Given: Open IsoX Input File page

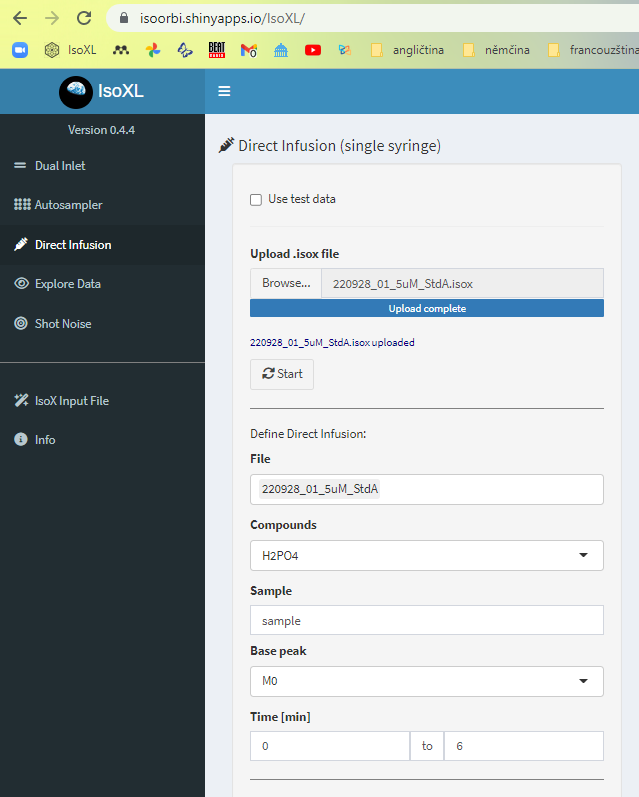Looking at the screenshot, I should click(102, 401).
